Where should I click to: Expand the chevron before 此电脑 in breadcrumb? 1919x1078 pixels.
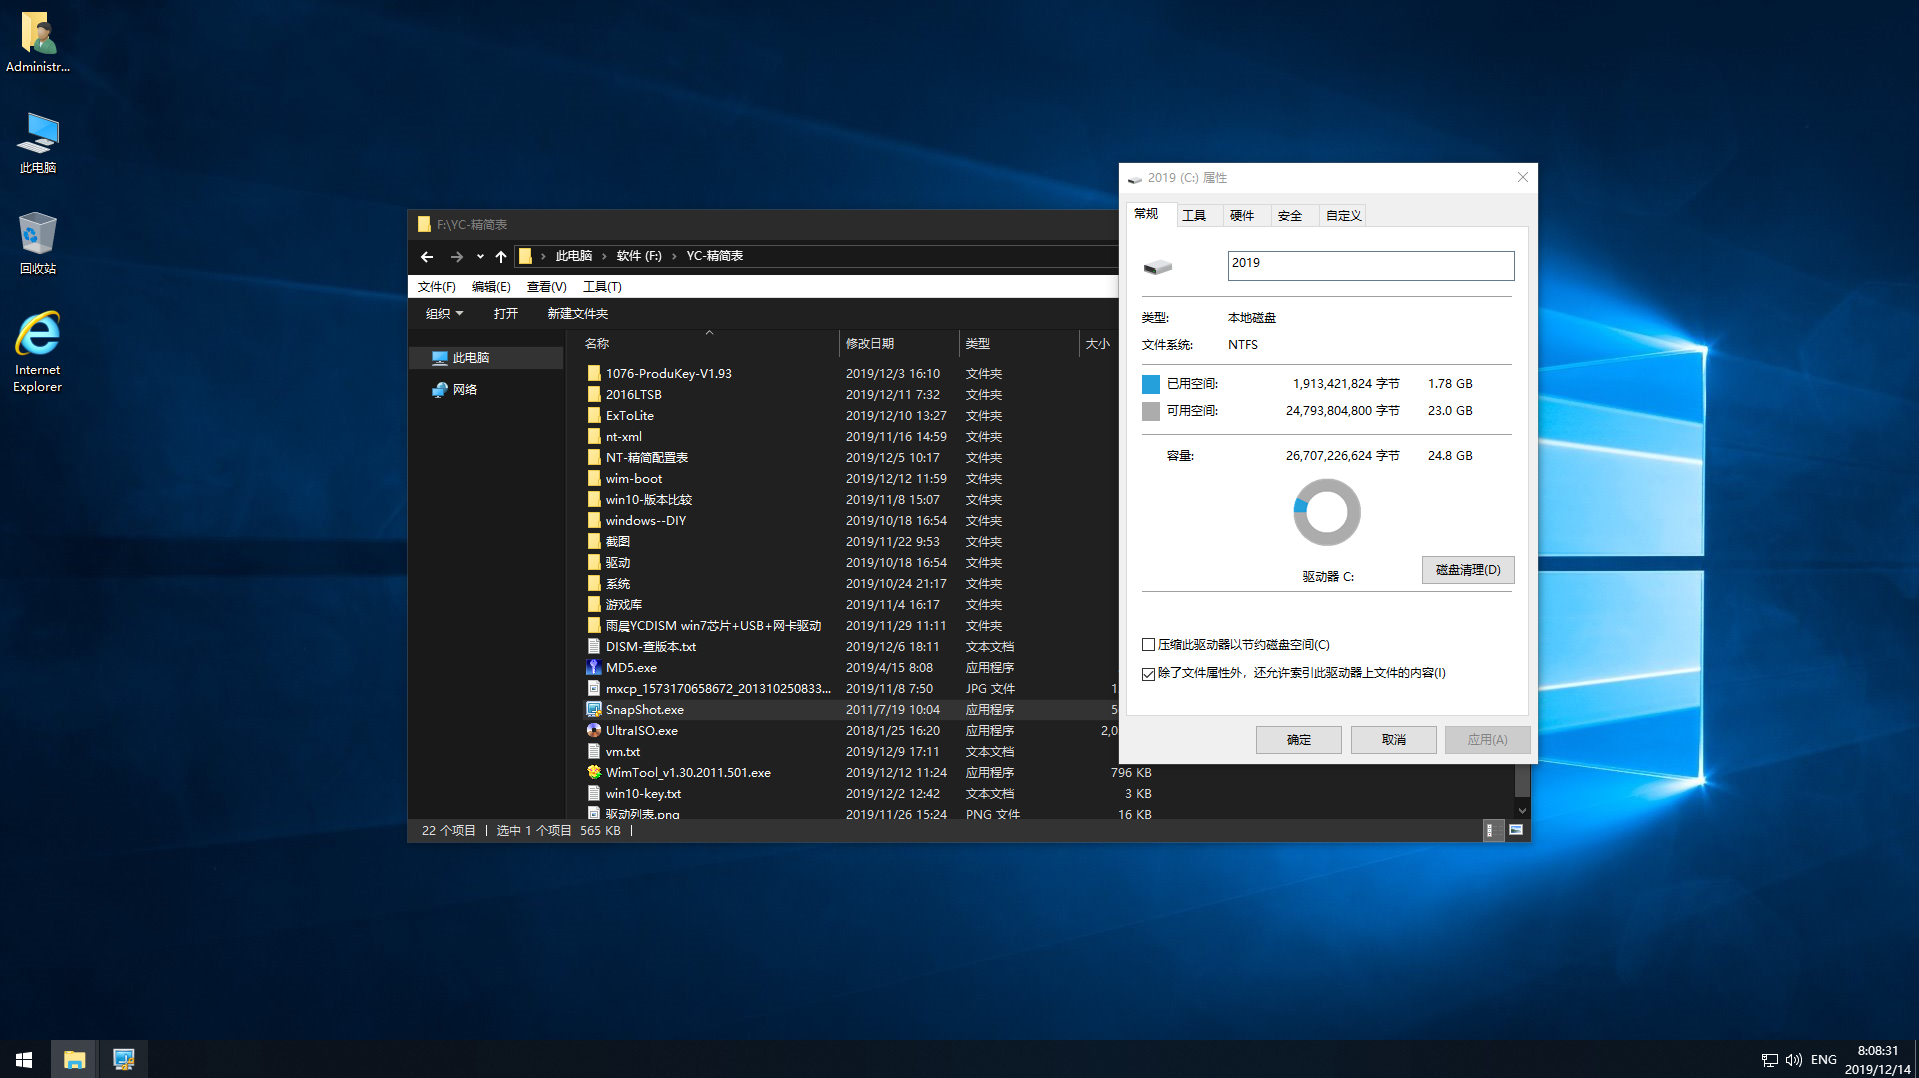543,256
